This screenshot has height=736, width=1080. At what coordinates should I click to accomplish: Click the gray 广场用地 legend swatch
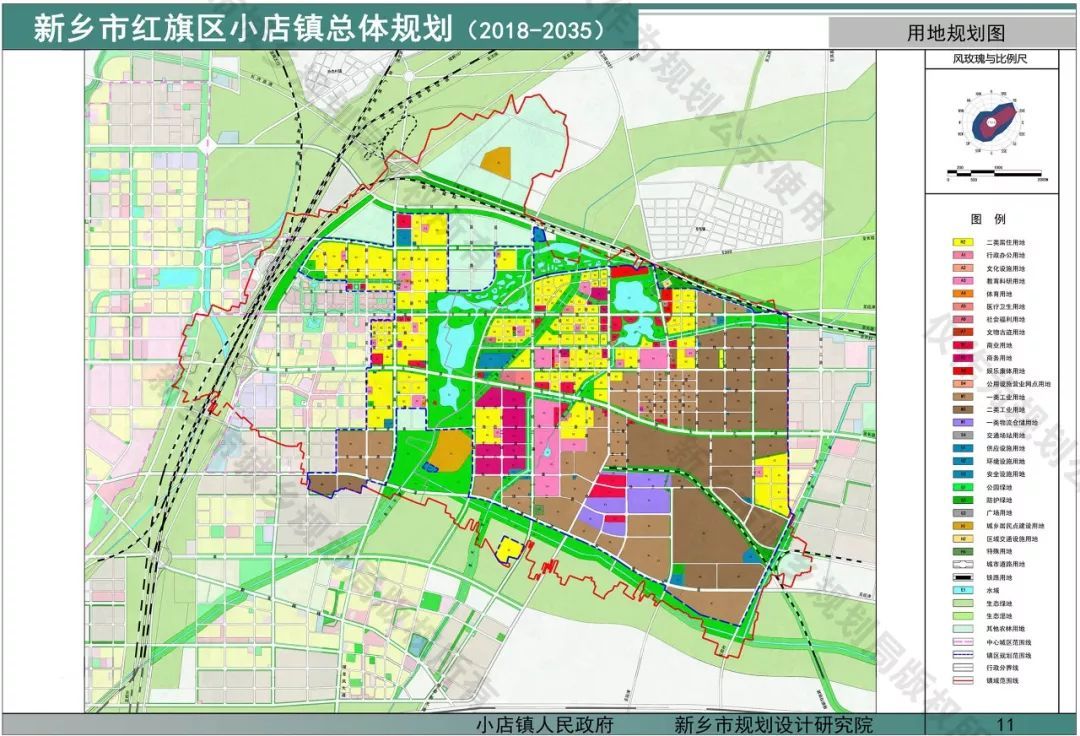tap(963, 513)
